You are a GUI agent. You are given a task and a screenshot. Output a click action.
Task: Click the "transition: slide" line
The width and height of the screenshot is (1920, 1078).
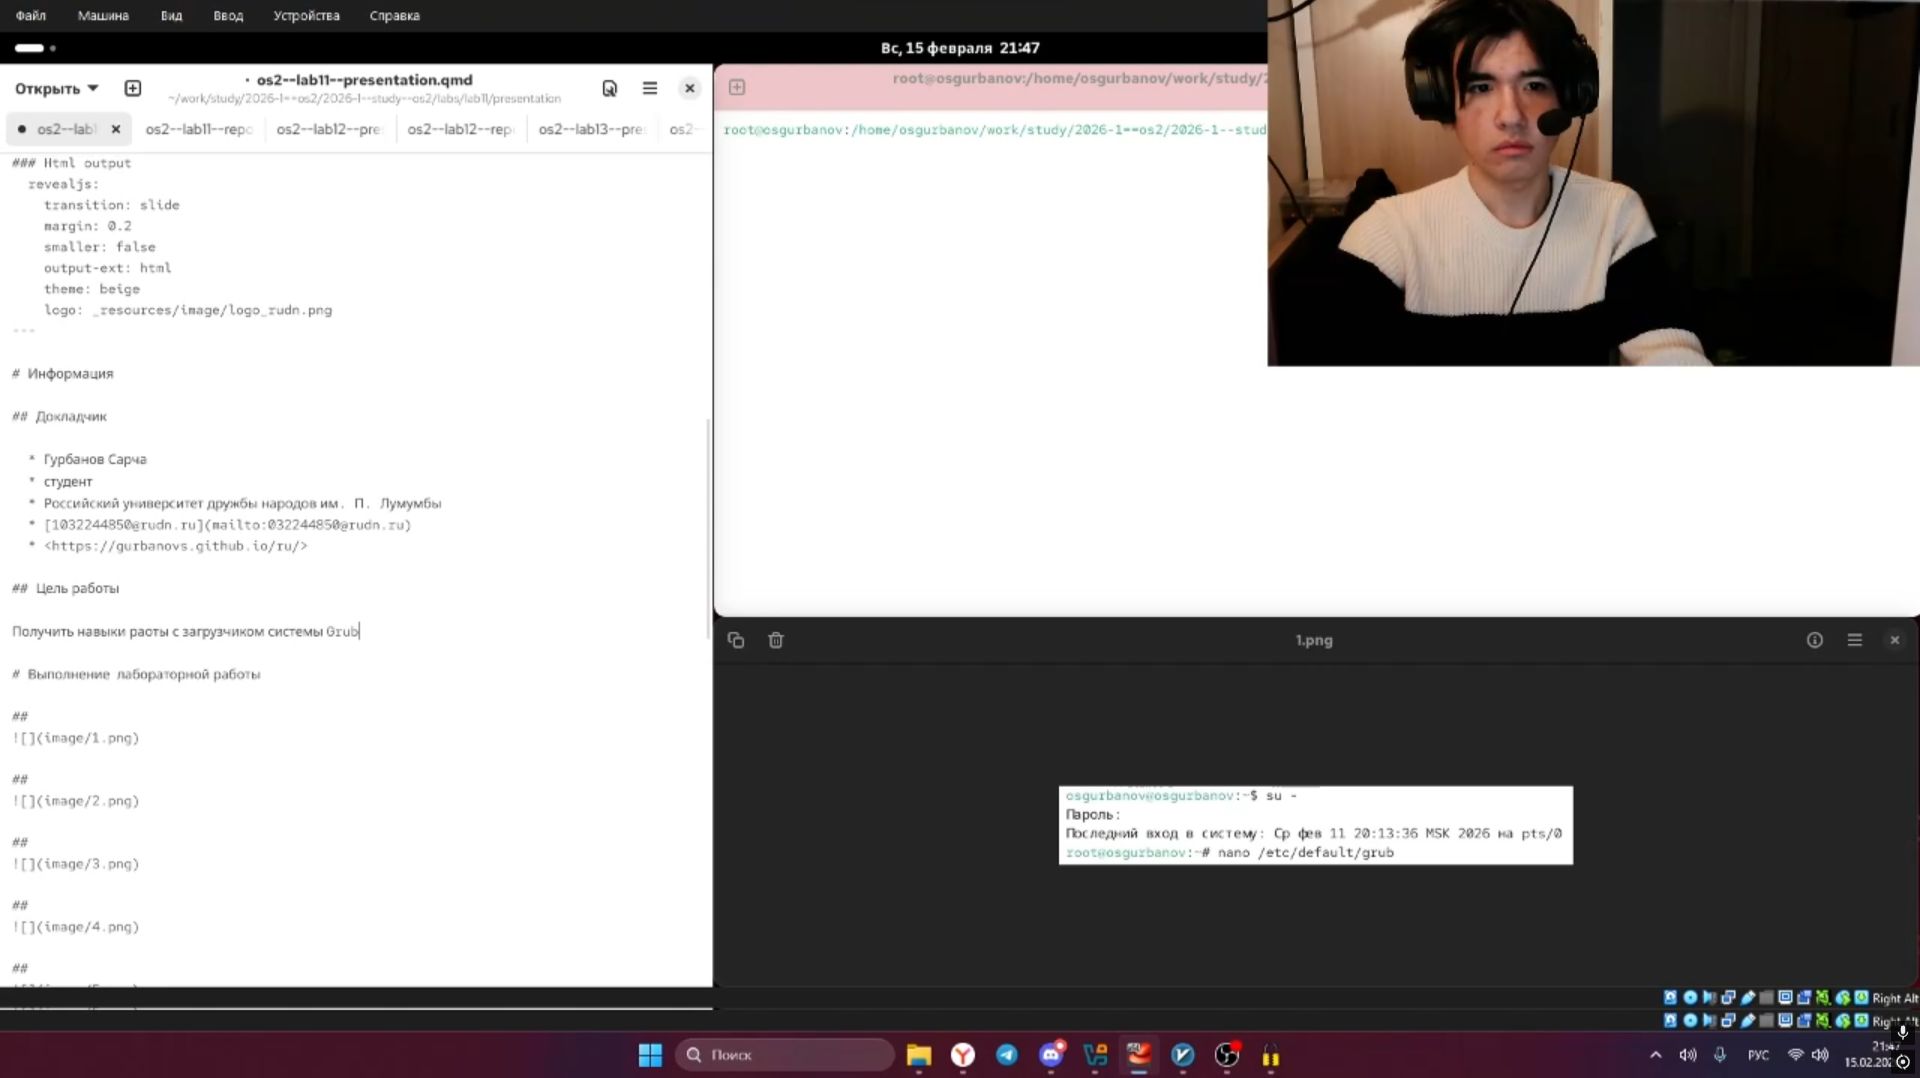point(112,205)
